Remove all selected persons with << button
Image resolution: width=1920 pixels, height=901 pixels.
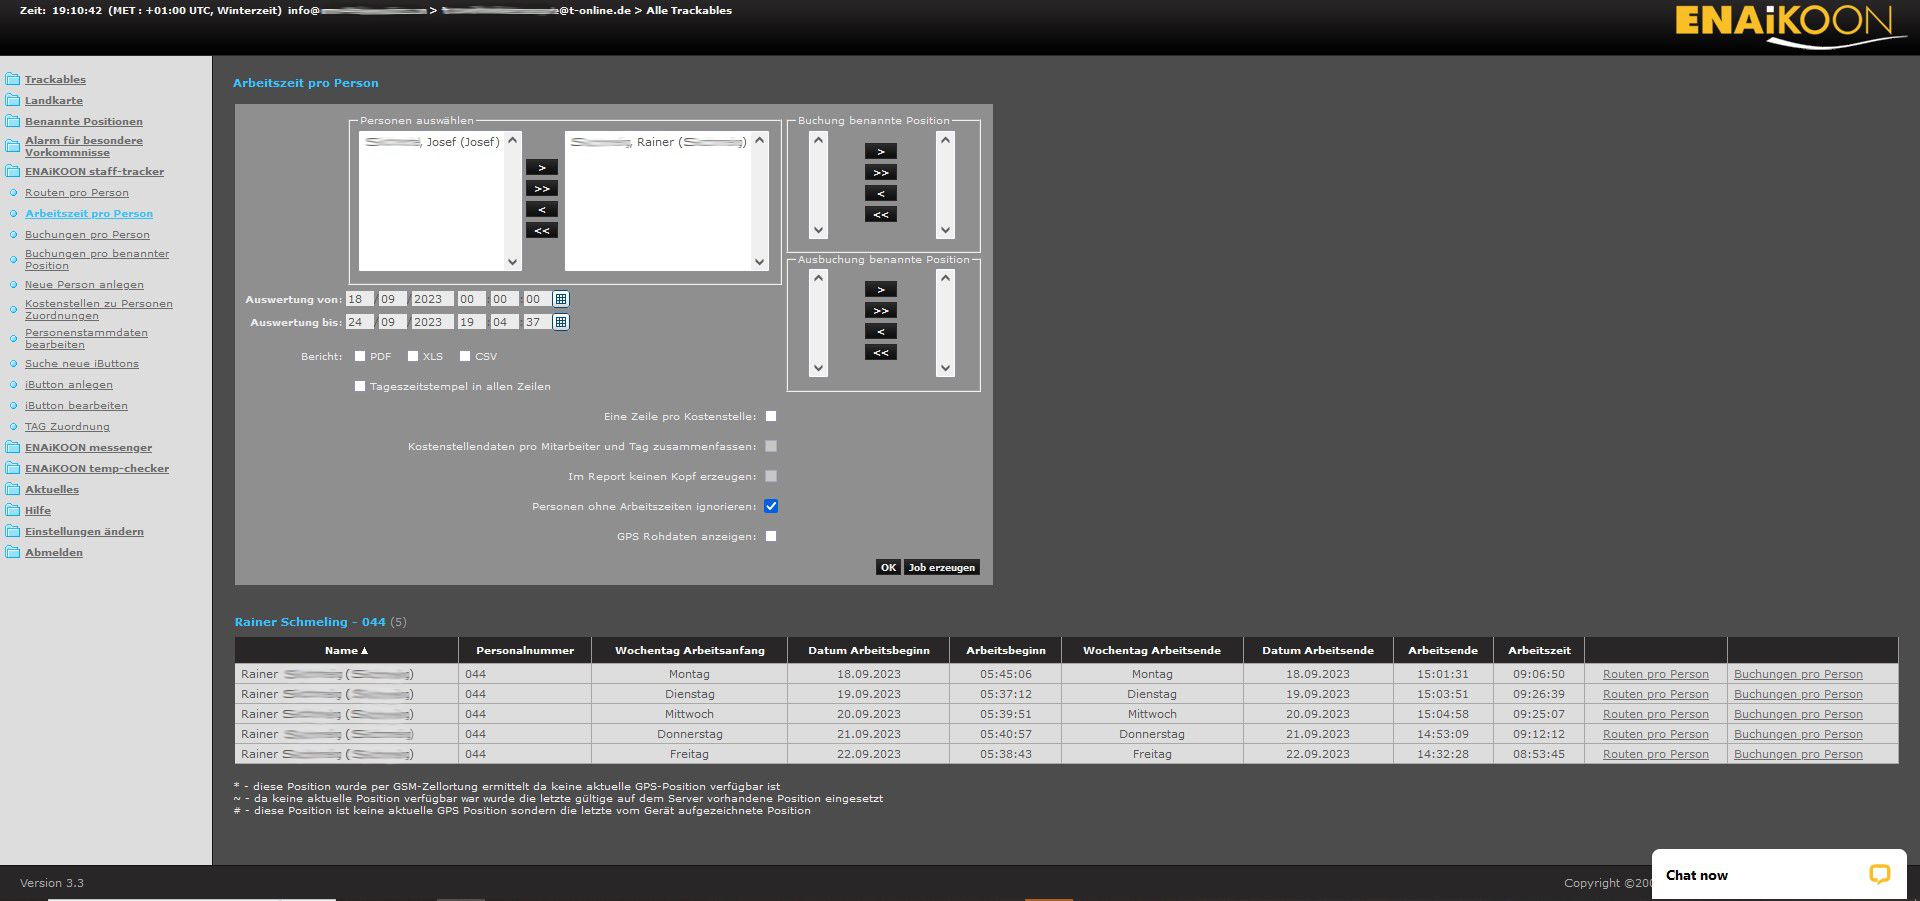pos(541,231)
